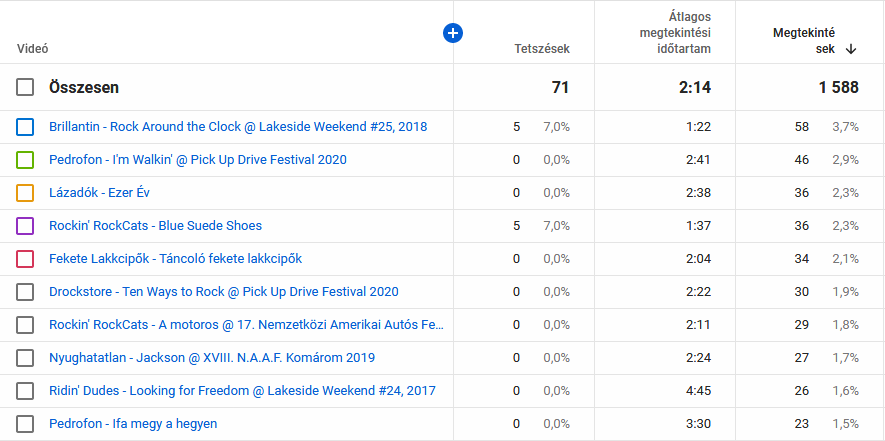Sort by Átlagos megtekintési időtartam header
The image size is (885, 441).
pyautogui.click(x=675, y=32)
